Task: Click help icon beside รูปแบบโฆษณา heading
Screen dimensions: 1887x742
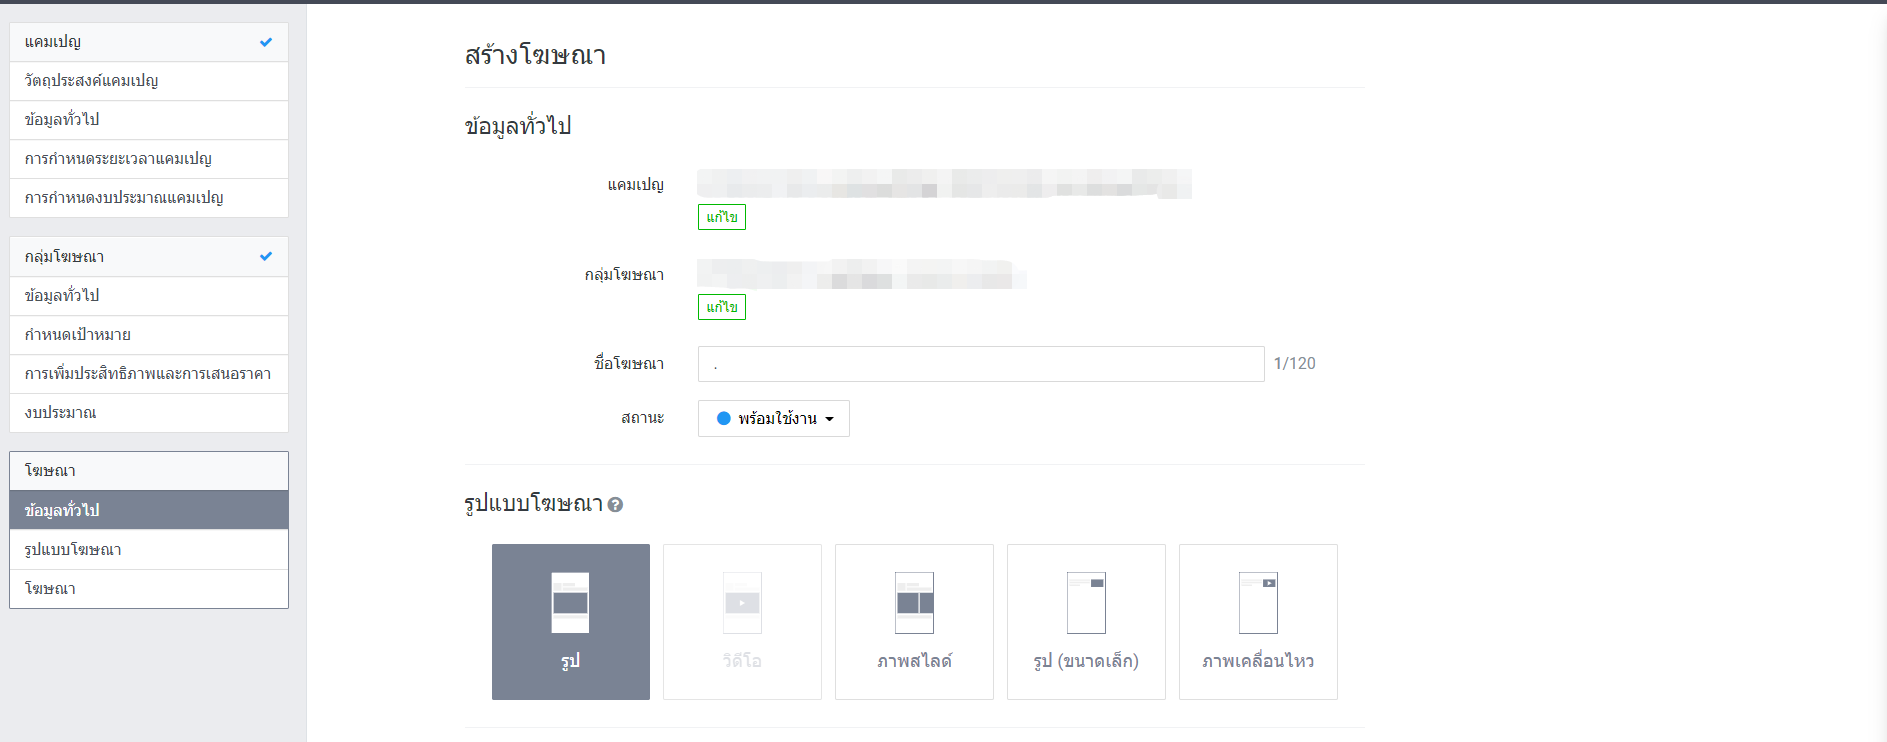Action: coord(615,505)
